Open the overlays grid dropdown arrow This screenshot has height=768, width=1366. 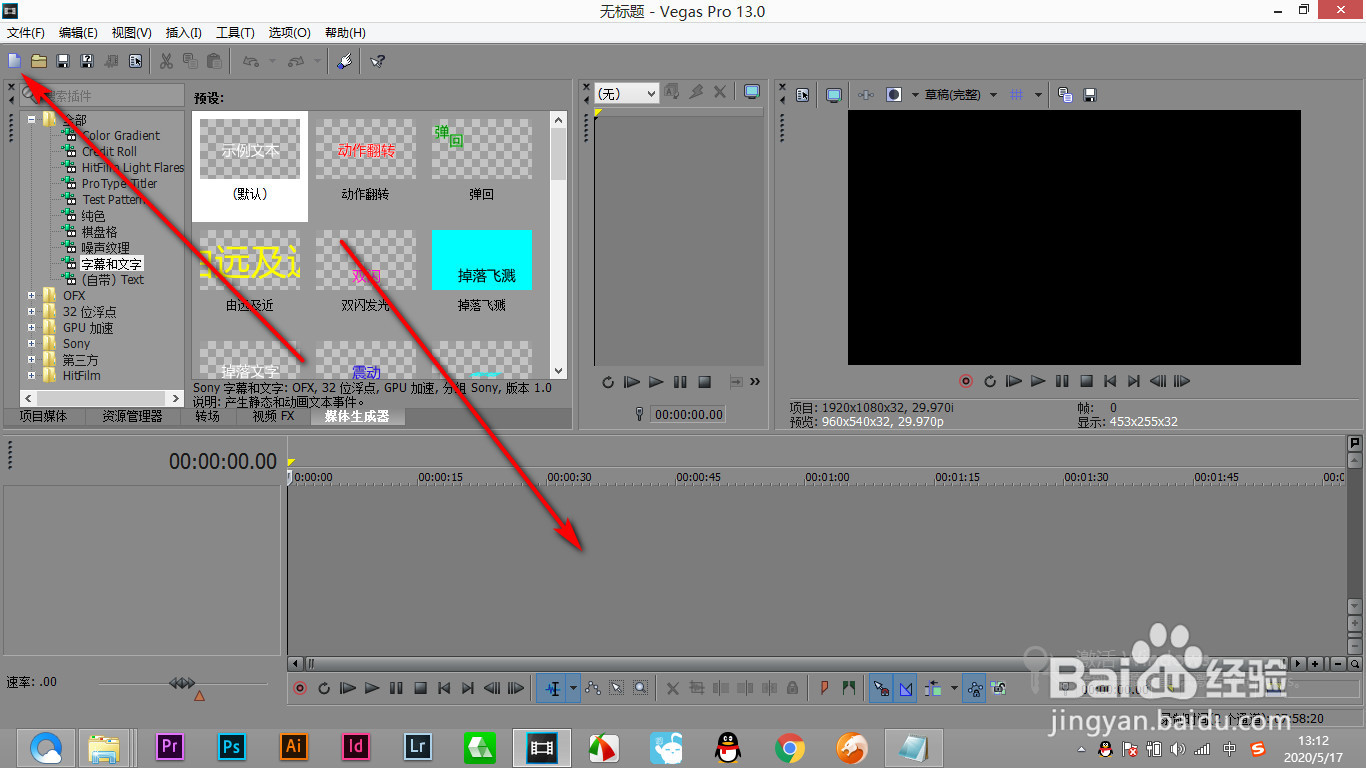1038,95
